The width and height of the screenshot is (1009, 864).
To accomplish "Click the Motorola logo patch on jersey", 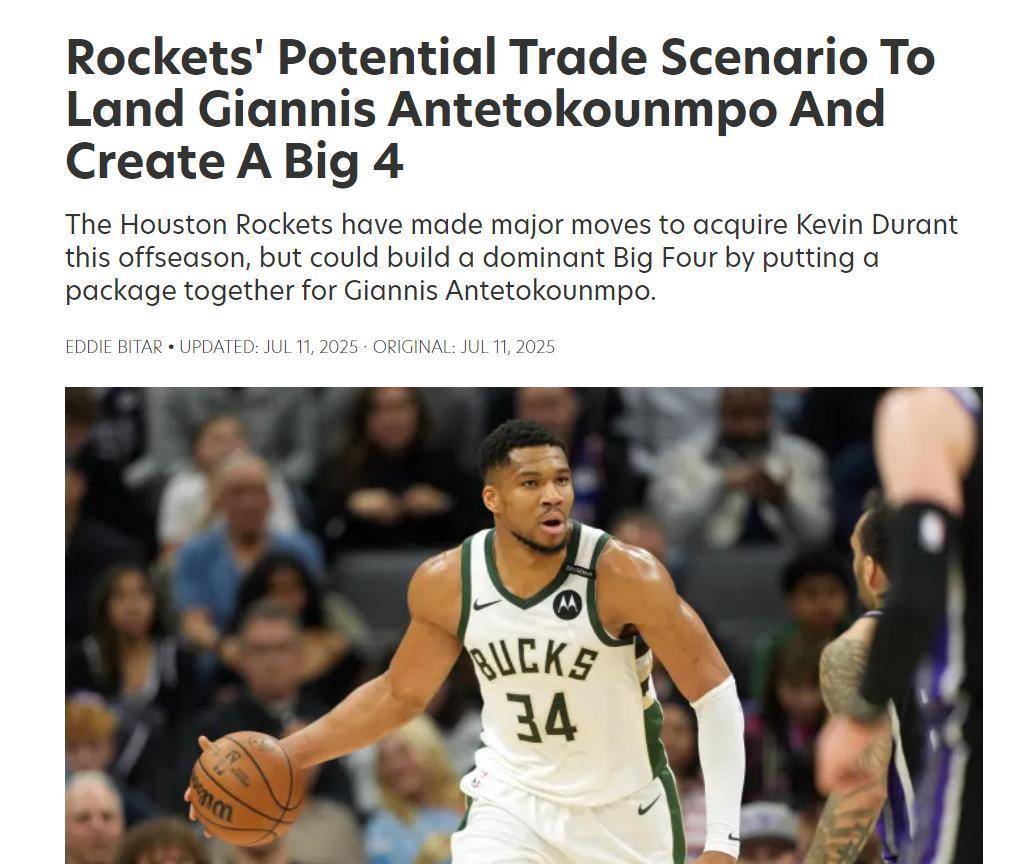I will pyautogui.click(x=567, y=604).
